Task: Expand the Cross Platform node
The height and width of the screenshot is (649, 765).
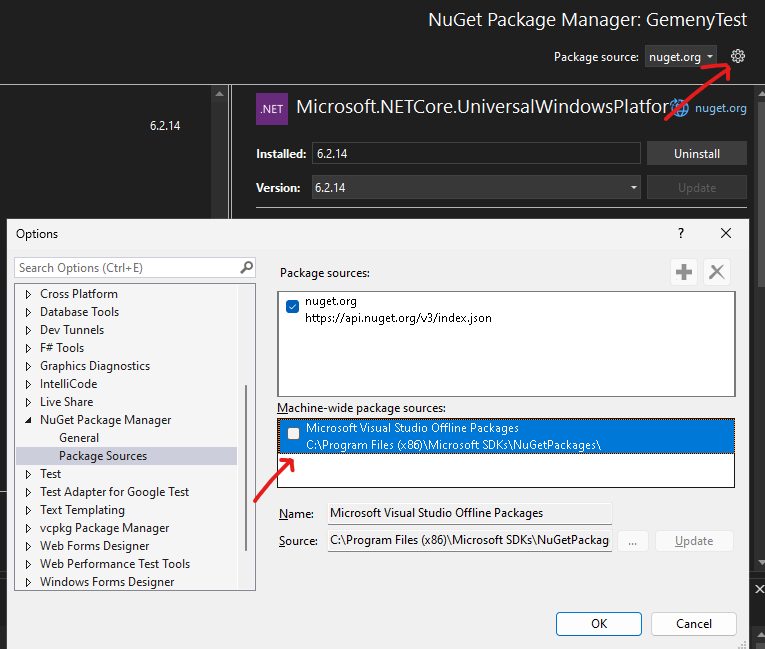Action: pos(28,294)
